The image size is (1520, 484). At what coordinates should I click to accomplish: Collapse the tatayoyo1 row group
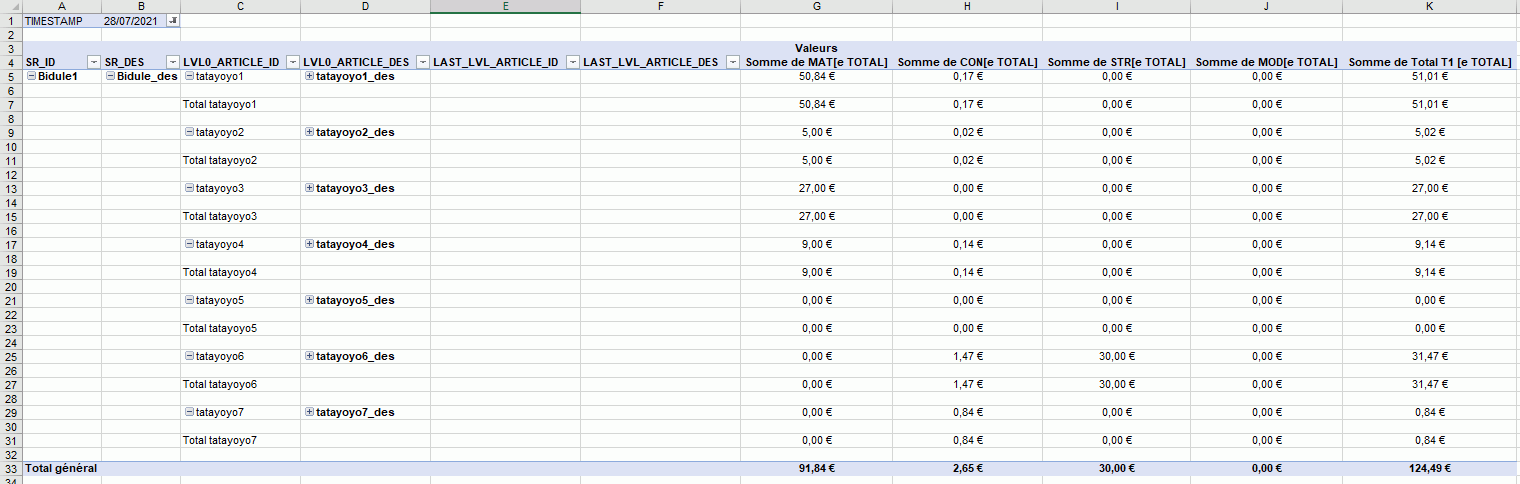coord(189,76)
